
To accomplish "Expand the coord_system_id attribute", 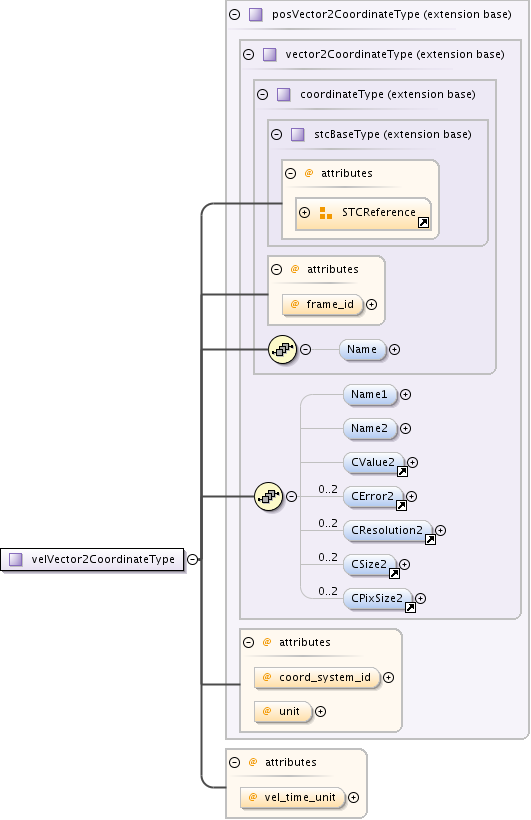I will tap(388, 678).
